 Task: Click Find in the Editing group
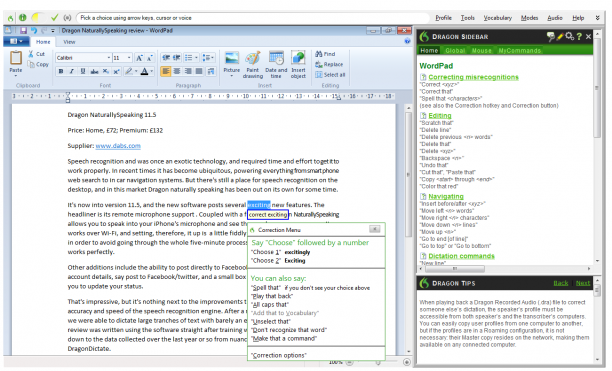coord(325,54)
